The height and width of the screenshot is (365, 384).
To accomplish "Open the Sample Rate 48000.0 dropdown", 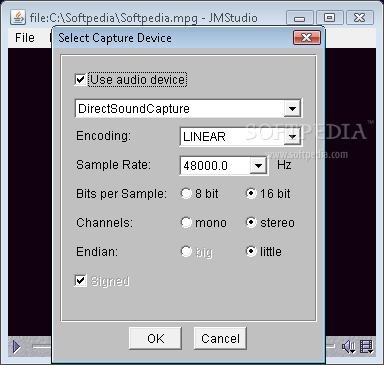I will [258, 166].
